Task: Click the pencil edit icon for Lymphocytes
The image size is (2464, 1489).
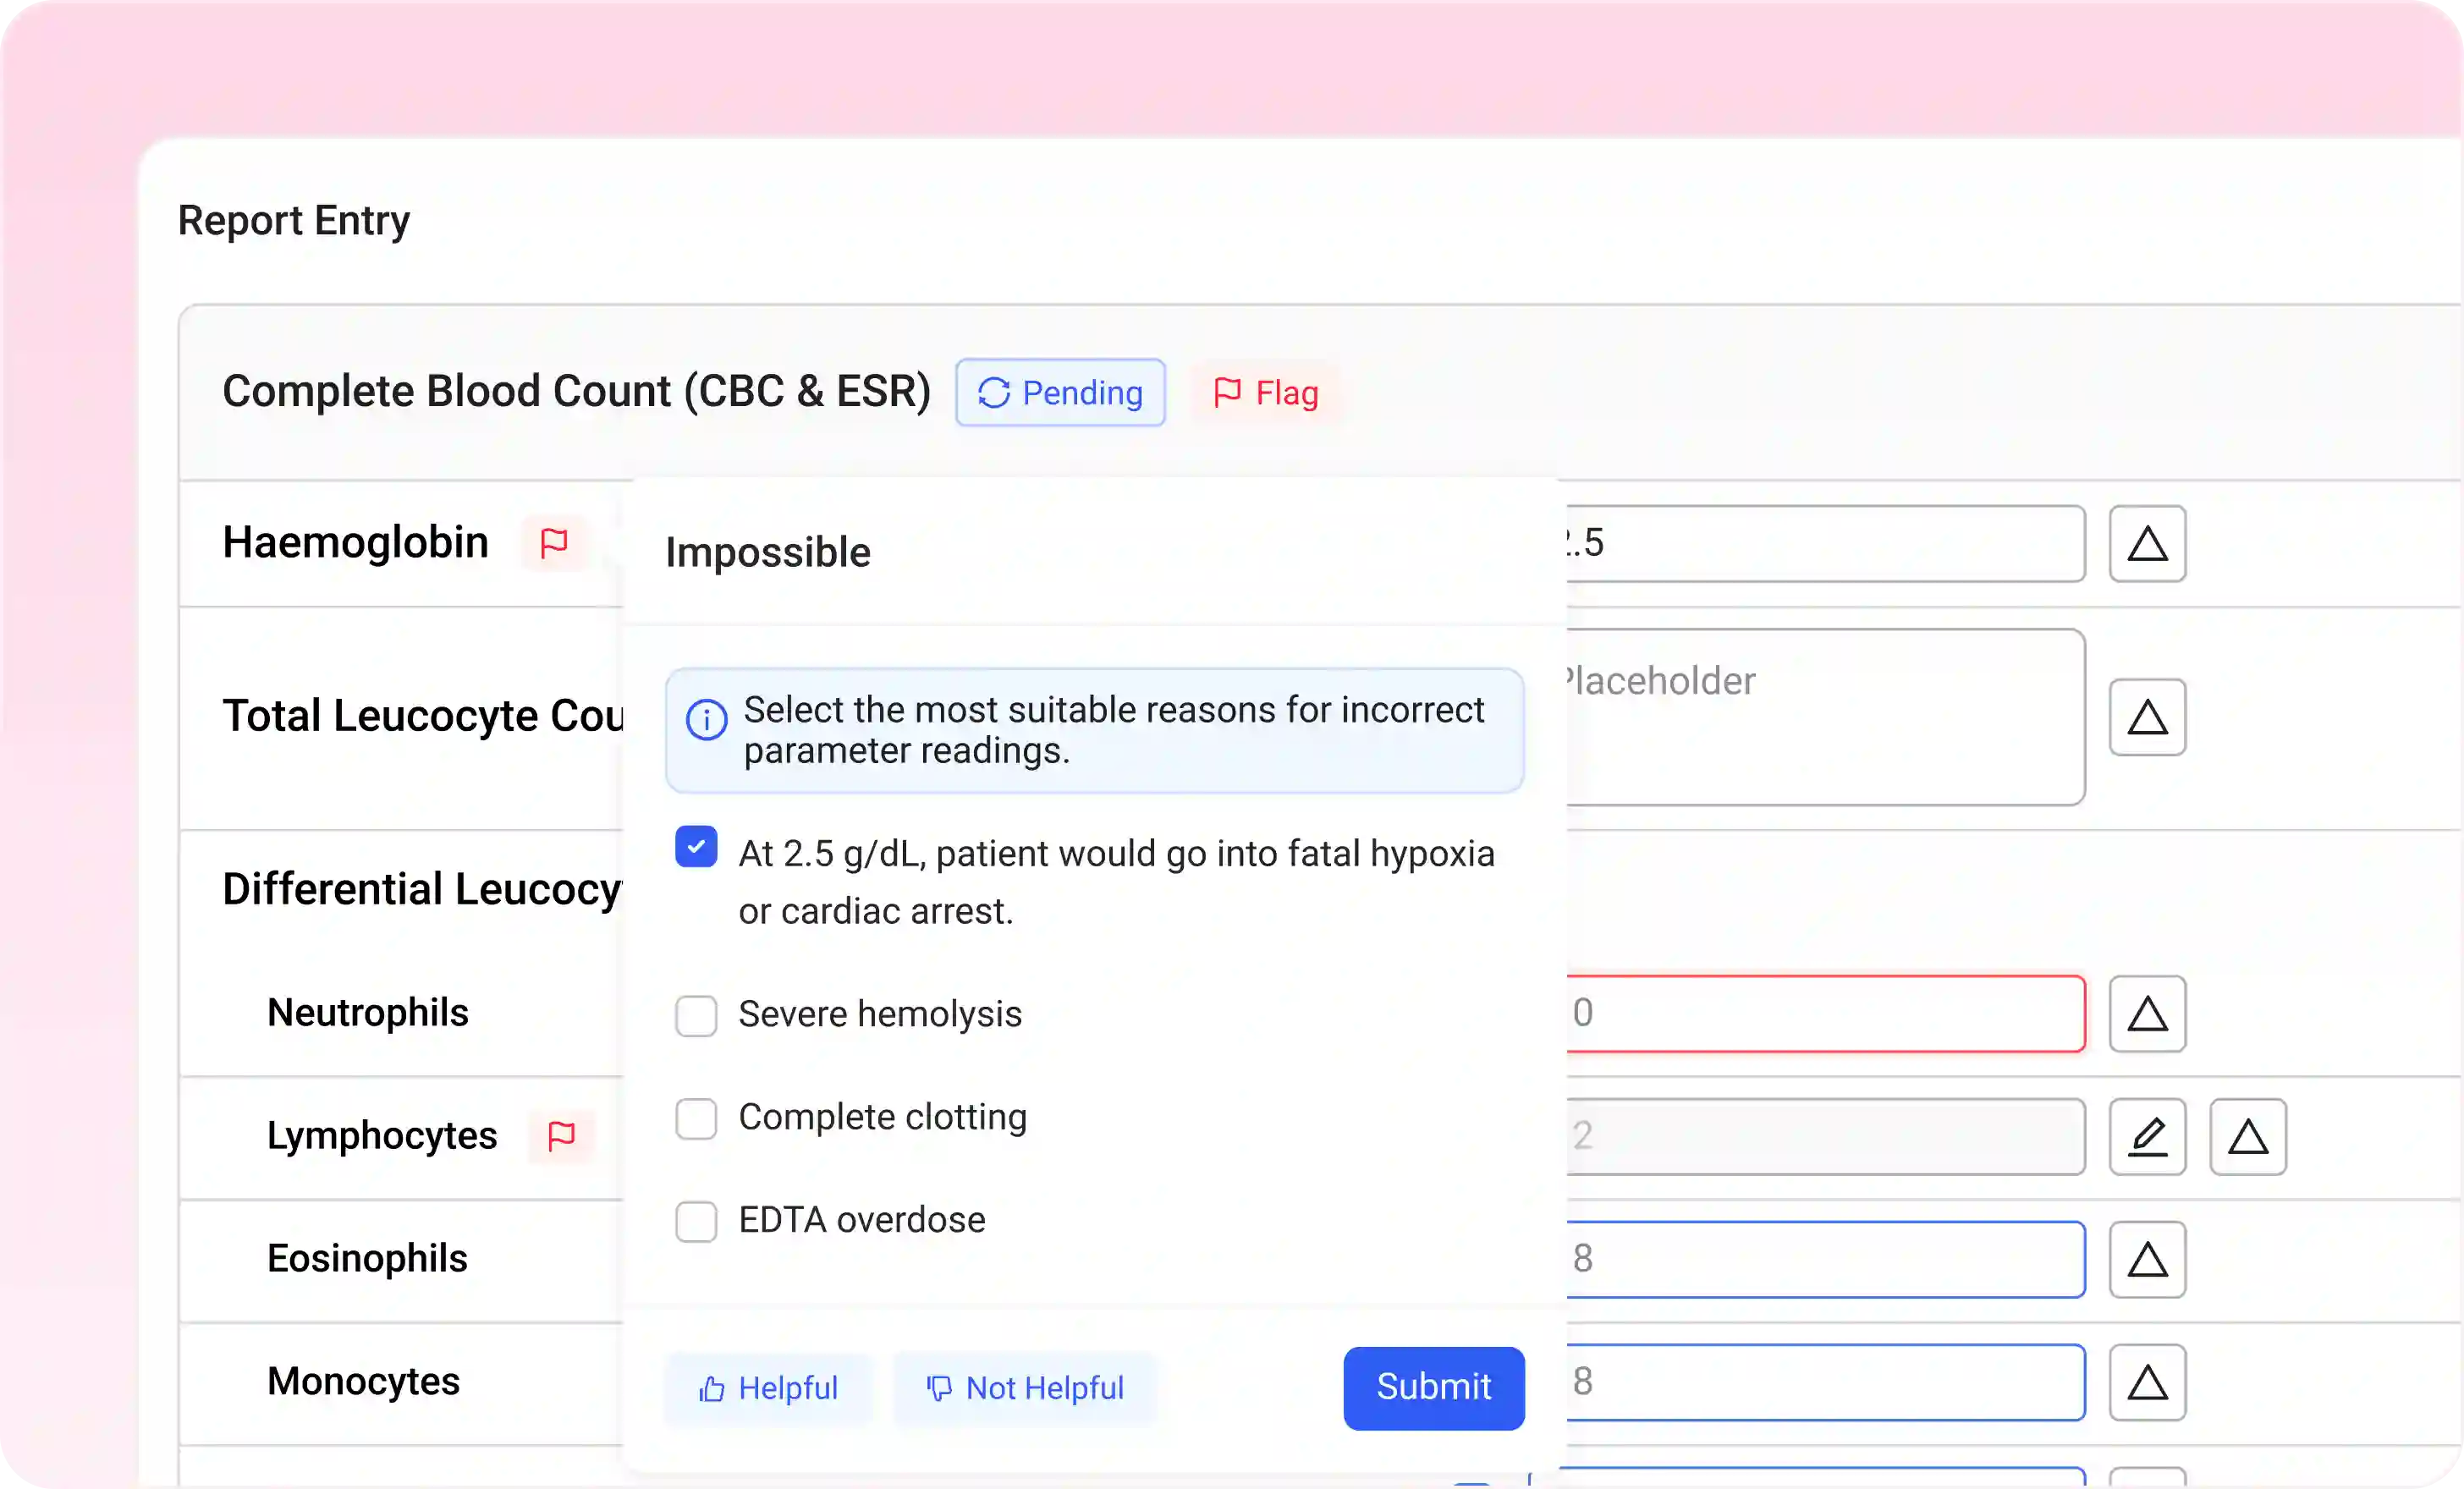Action: [2147, 1137]
